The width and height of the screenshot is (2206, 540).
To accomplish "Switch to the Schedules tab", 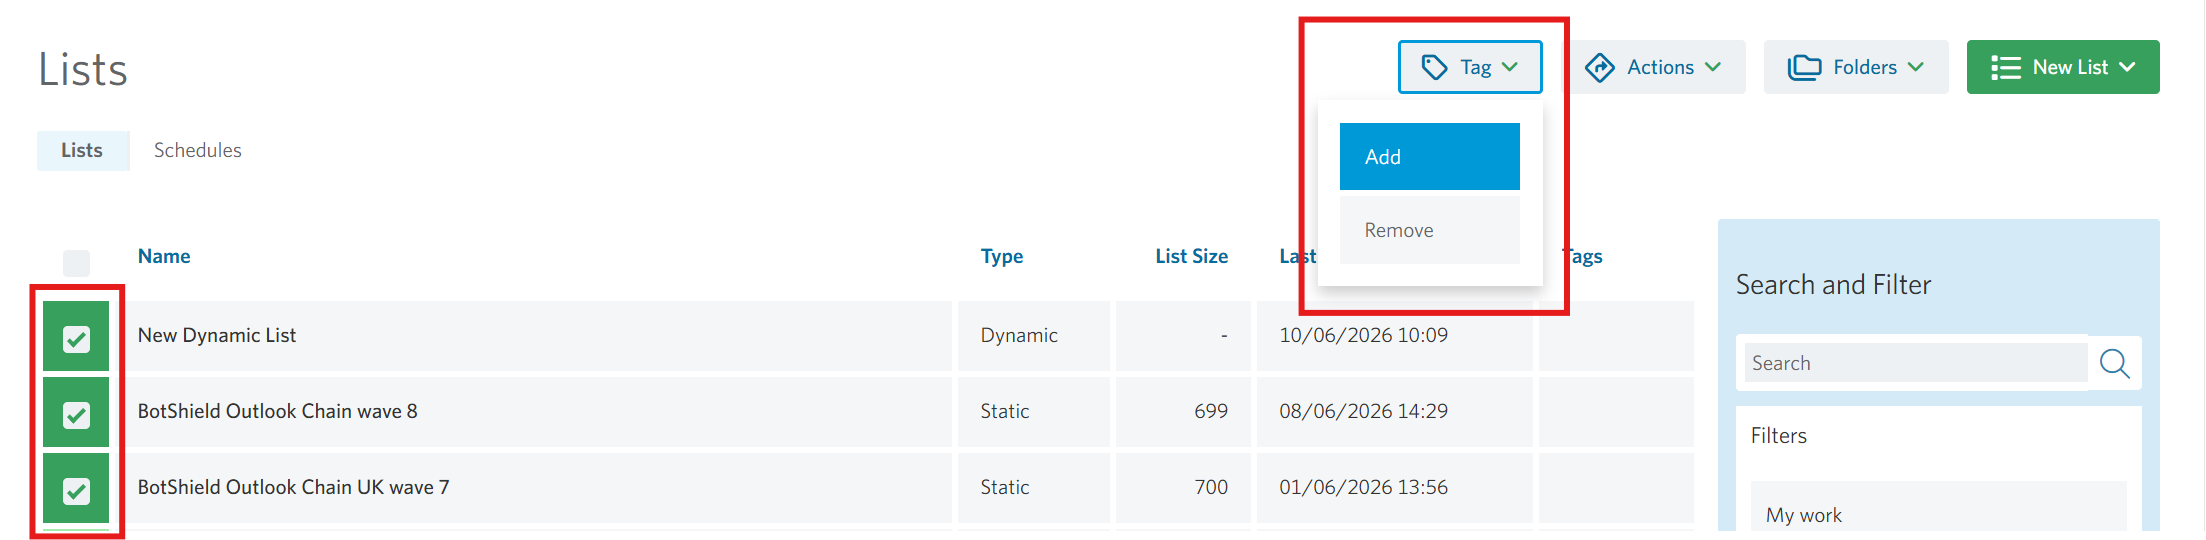I will point(197,150).
